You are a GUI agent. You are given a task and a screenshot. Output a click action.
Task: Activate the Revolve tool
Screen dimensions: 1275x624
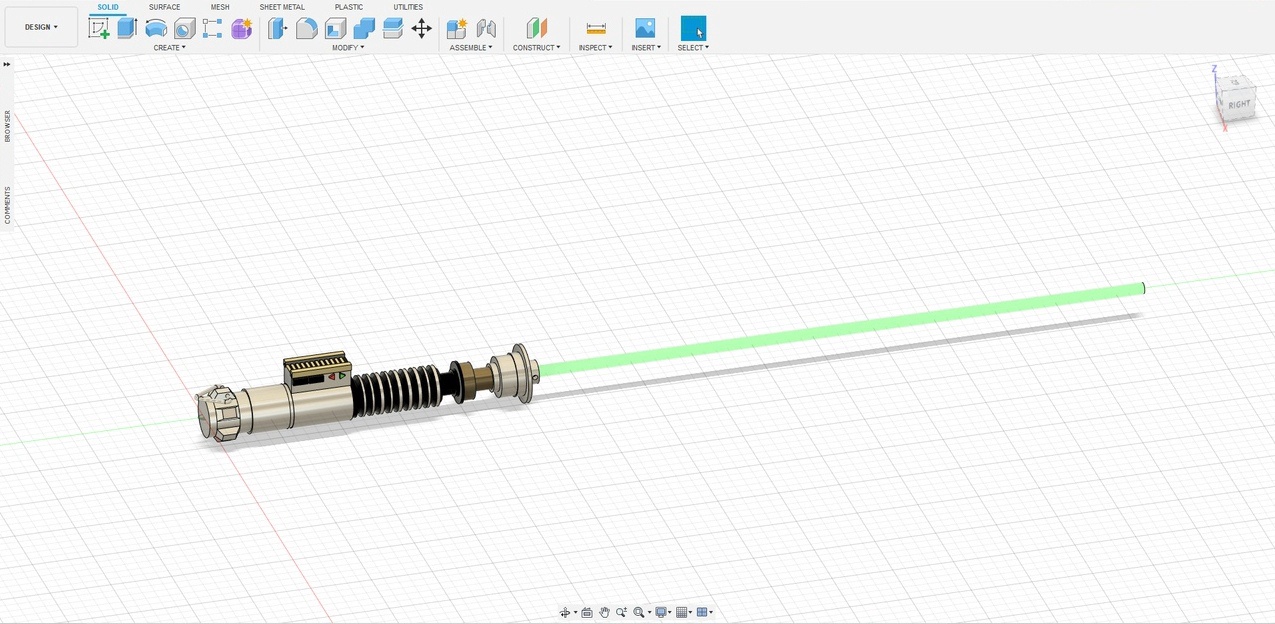pos(156,28)
